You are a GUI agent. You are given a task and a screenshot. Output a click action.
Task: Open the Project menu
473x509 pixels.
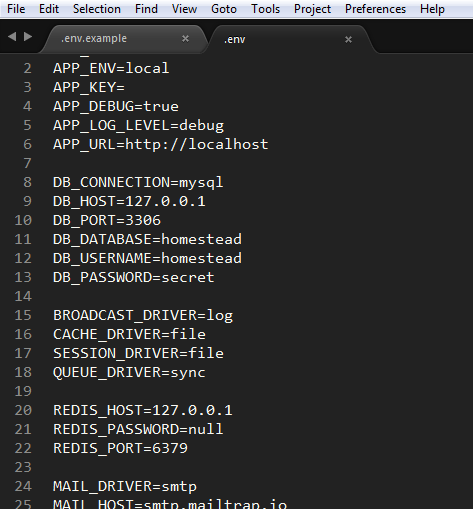coord(312,9)
